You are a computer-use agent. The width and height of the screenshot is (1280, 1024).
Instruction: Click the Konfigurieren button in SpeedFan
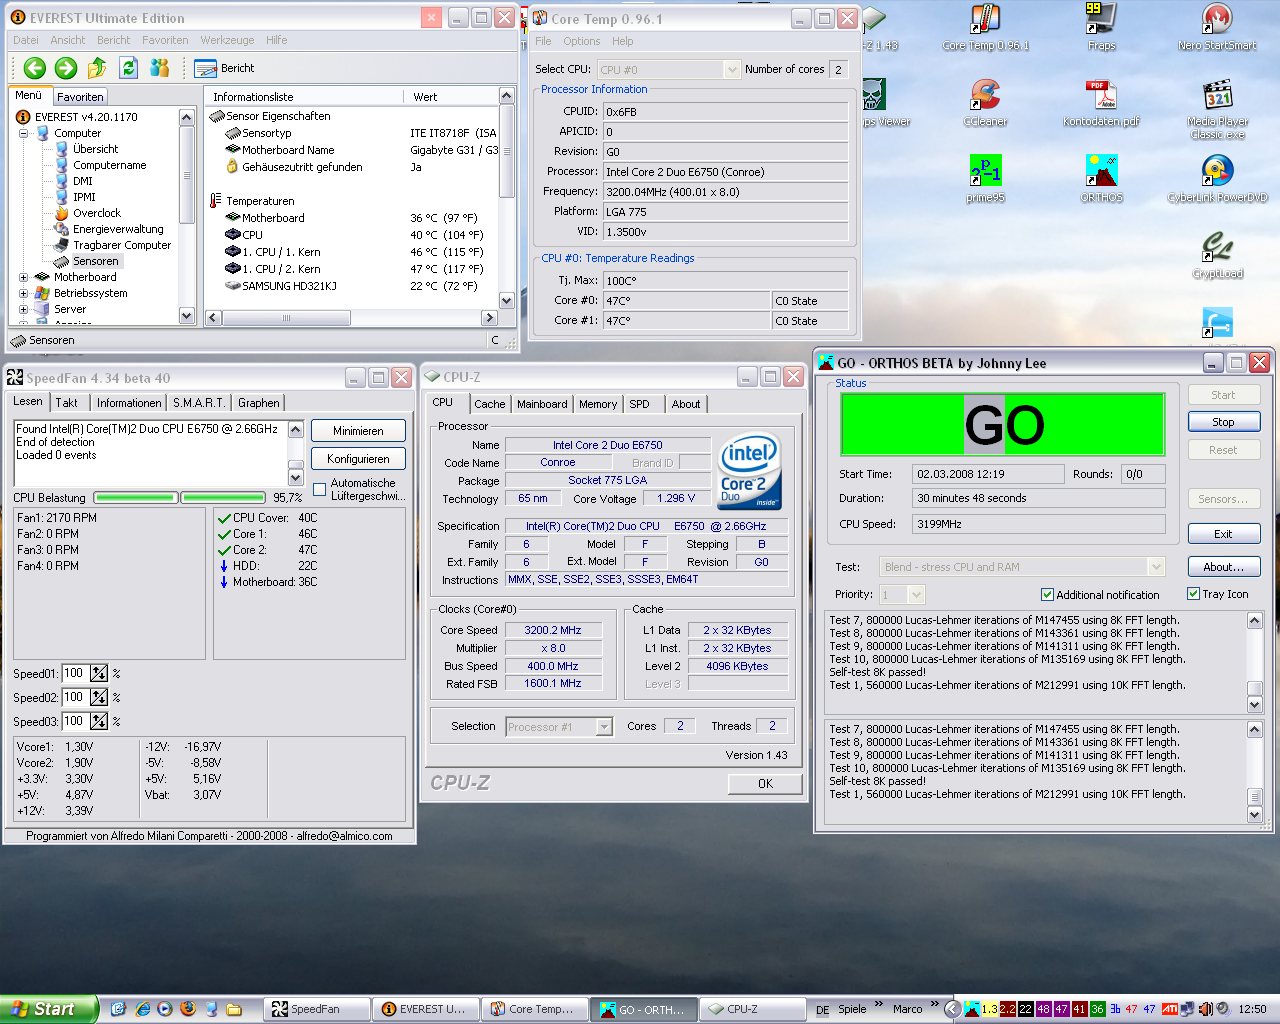tap(358, 459)
